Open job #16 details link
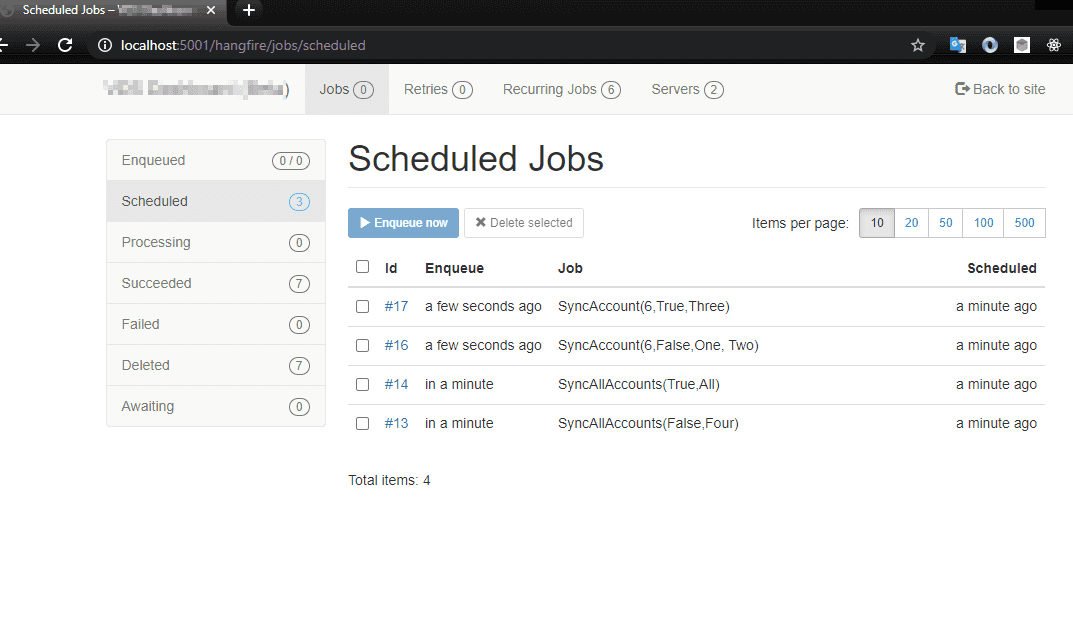Image resolution: width=1073 pixels, height=639 pixels. pos(396,345)
